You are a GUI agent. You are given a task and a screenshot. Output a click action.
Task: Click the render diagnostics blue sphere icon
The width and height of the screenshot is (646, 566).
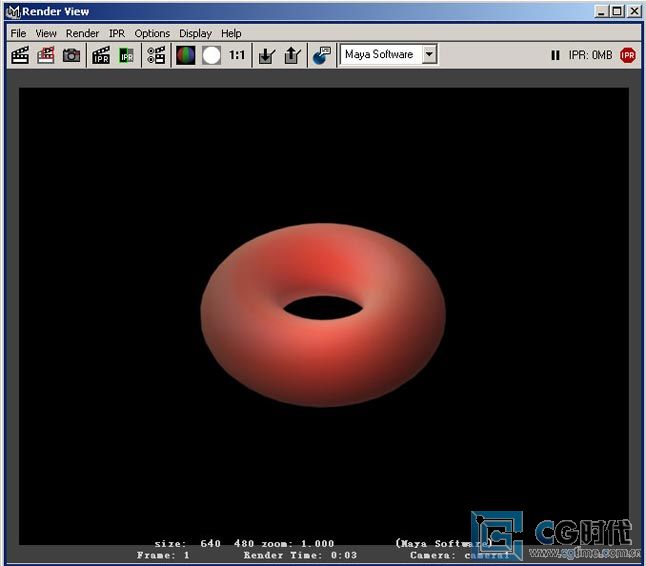click(x=322, y=55)
